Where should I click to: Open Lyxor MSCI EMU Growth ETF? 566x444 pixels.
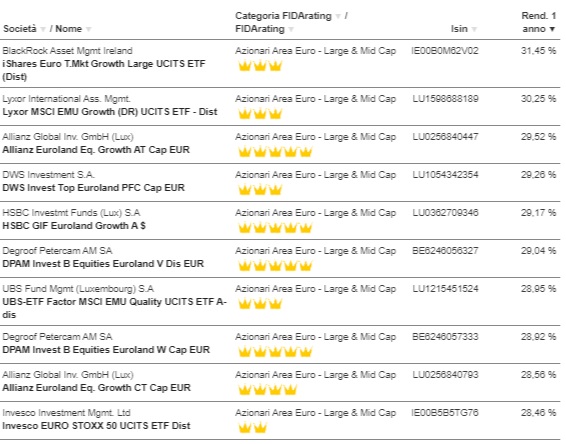pos(110,112)
